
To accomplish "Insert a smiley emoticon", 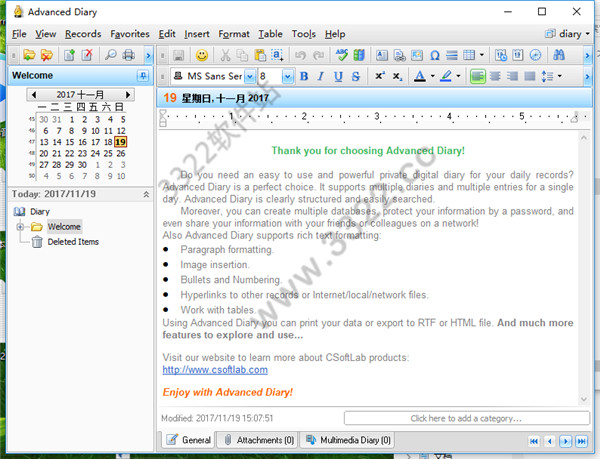I will [202, 55].
